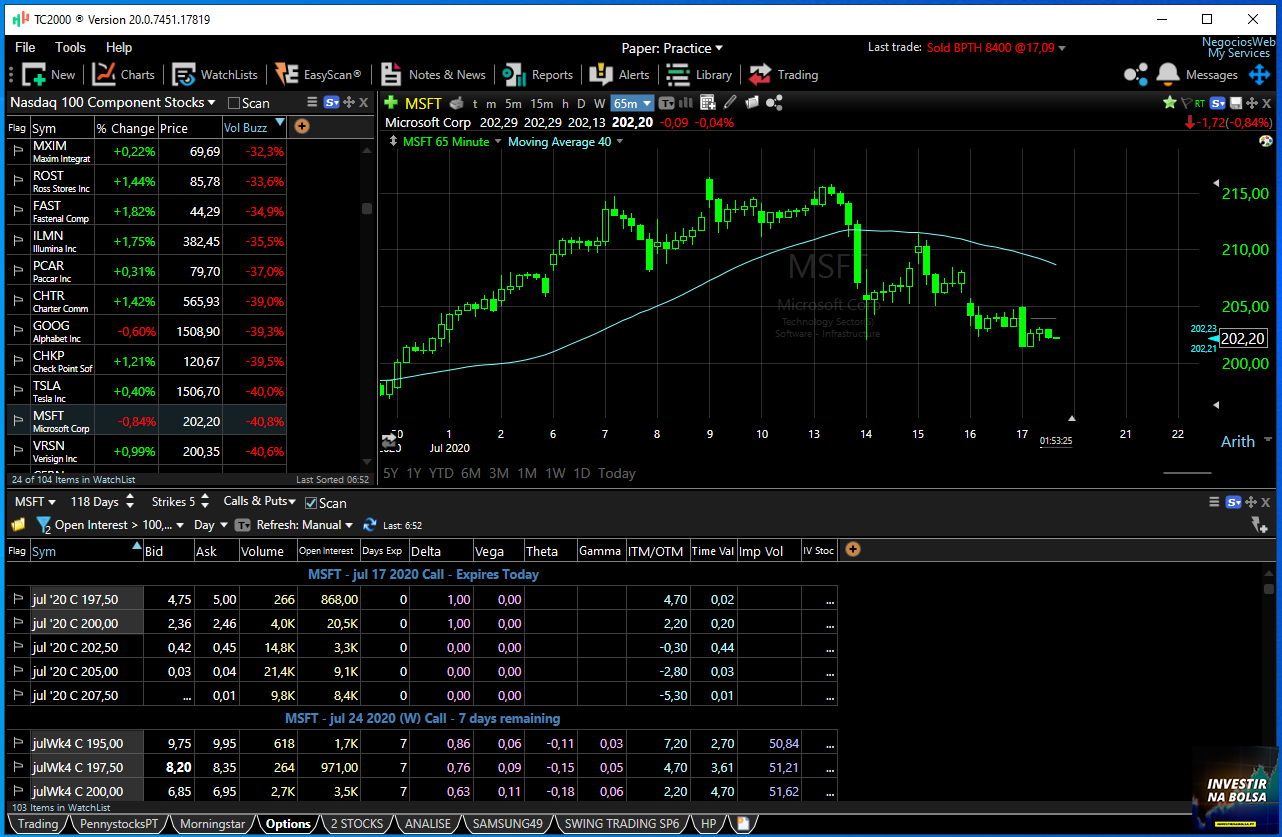Click the filter funnel icon in options panel
The height and width of the screenshot is (837, 1282).
[x=44, y=525]
